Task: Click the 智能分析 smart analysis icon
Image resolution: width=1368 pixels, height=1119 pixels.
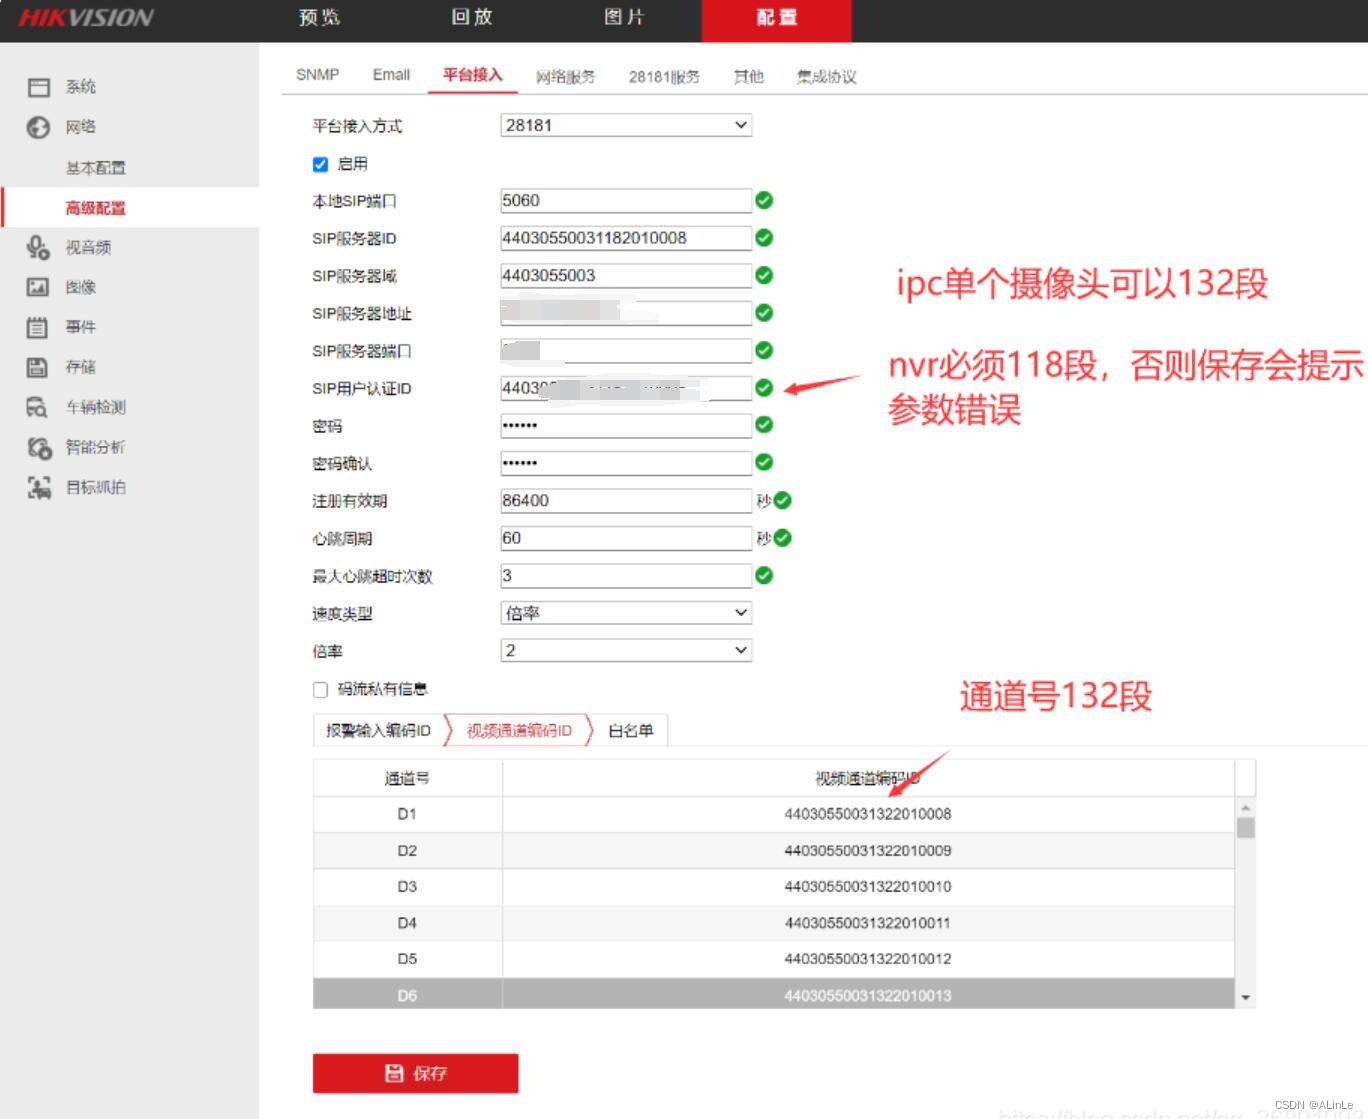Action: point(38,447)
